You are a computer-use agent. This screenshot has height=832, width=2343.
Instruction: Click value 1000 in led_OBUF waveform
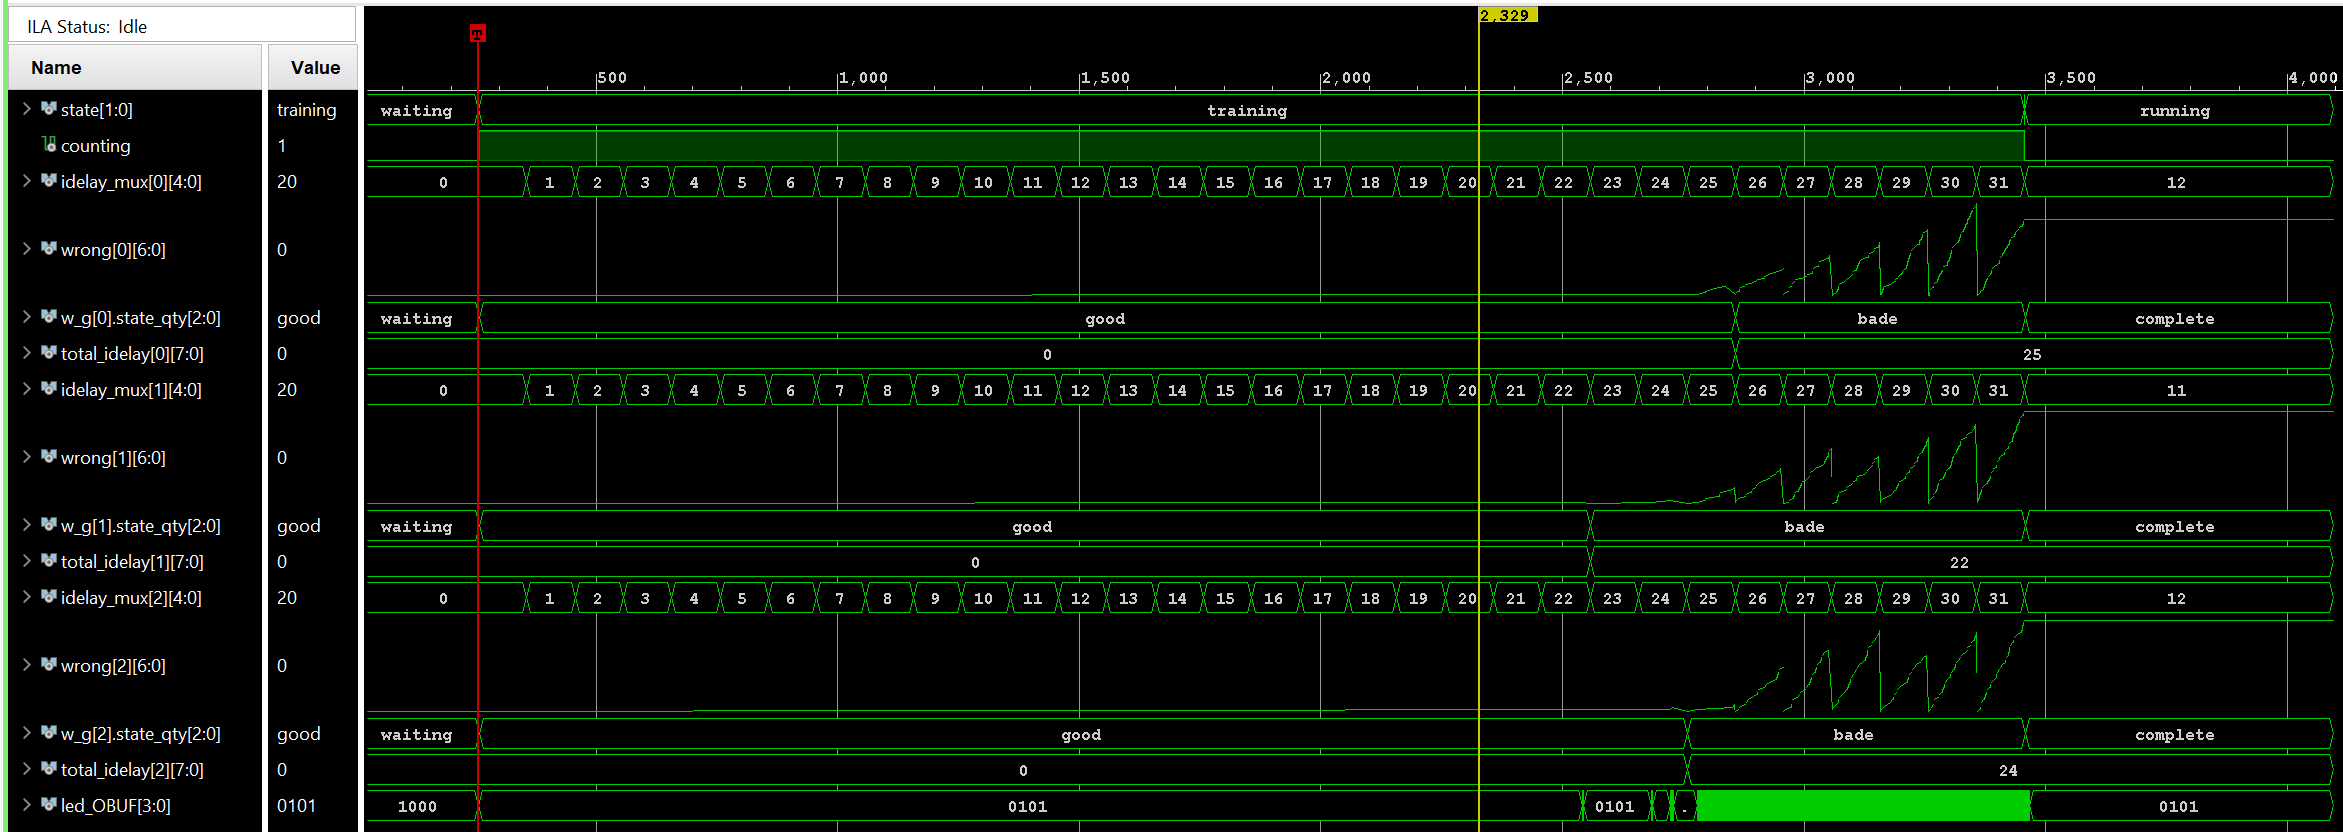coord(417,806)
